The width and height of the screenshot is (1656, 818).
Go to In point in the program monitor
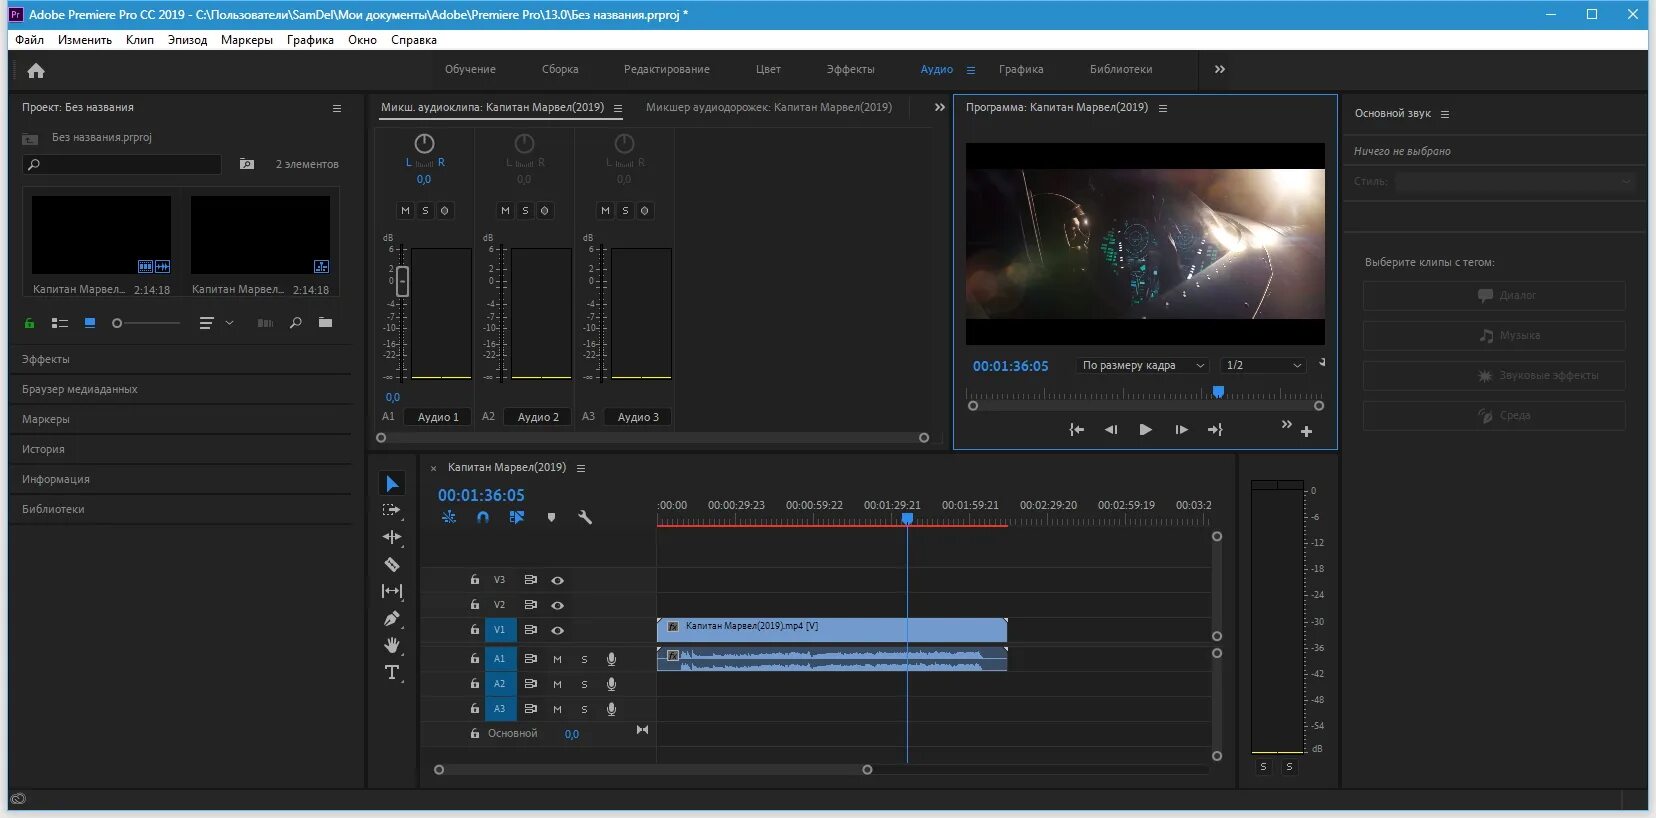pyautogui.click(x=1076, y=430)
